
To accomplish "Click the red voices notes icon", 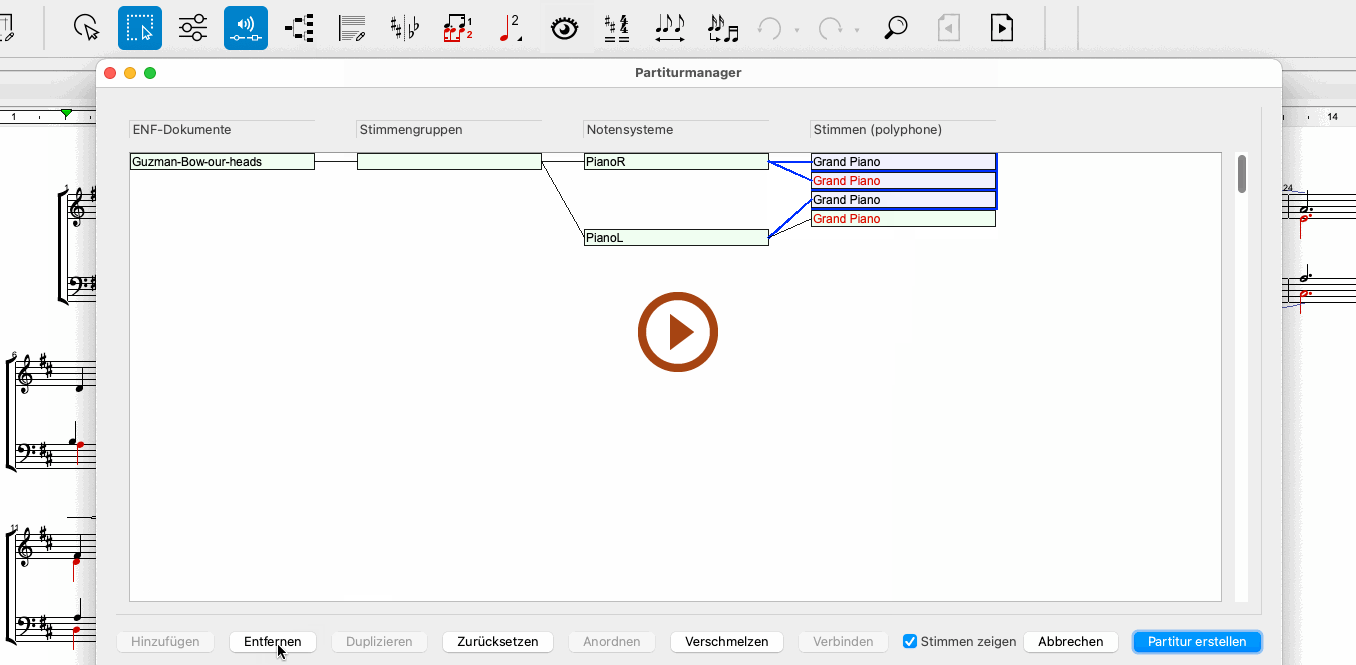I will (x=458, y=28).
